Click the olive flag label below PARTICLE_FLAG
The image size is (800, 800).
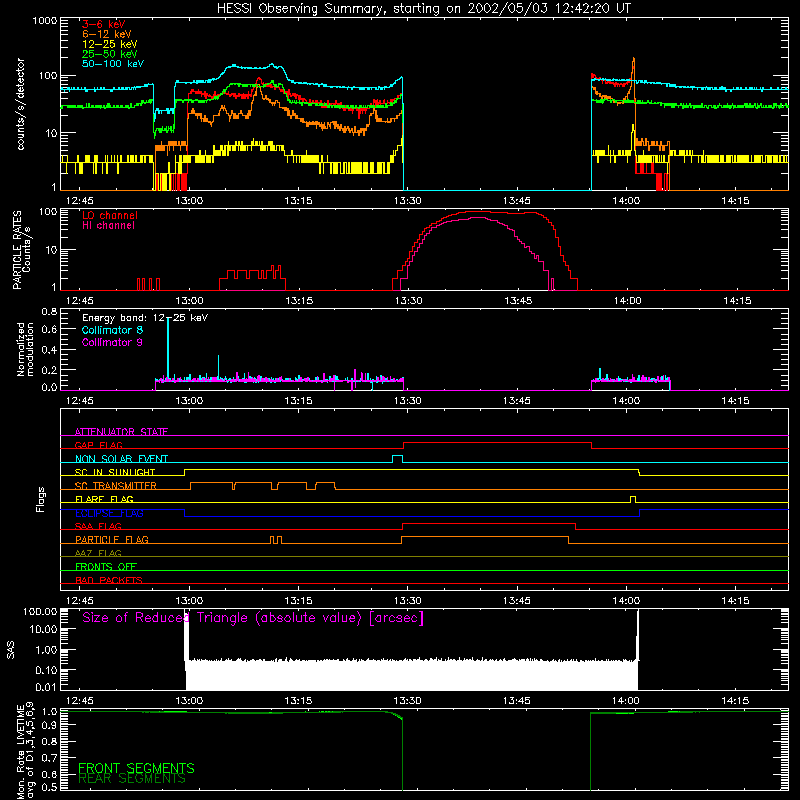click(98, 553)
